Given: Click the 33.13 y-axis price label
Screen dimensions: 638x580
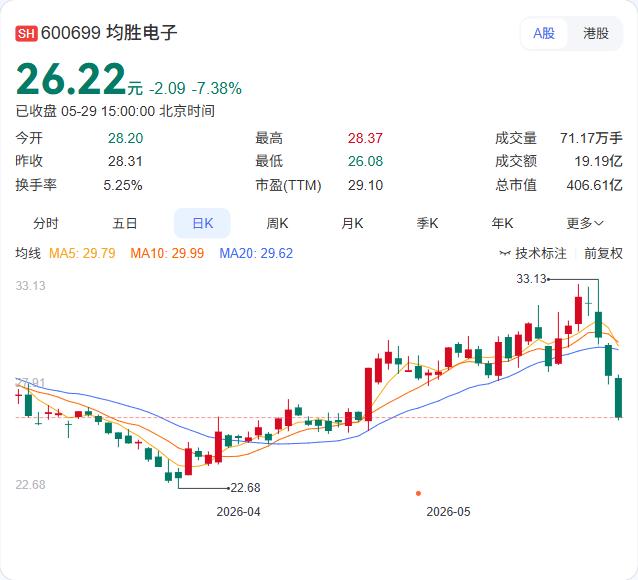Looking at the screenshot, I should click(31, 285).
